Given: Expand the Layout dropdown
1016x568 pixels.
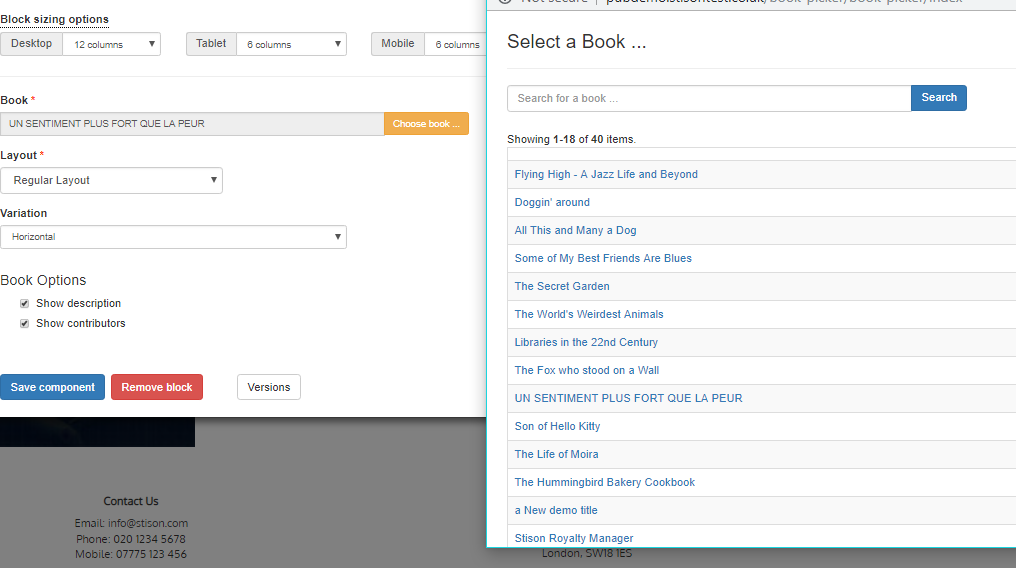Looking at the screenshot, I should tap(111, 180).
